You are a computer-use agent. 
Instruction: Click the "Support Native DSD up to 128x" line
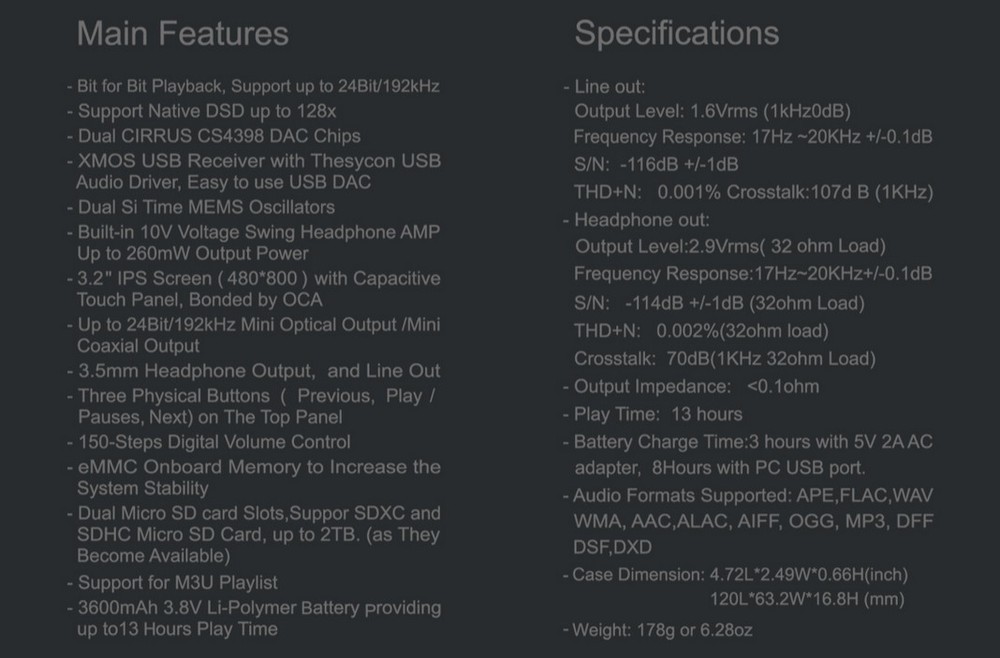(202, 111)
